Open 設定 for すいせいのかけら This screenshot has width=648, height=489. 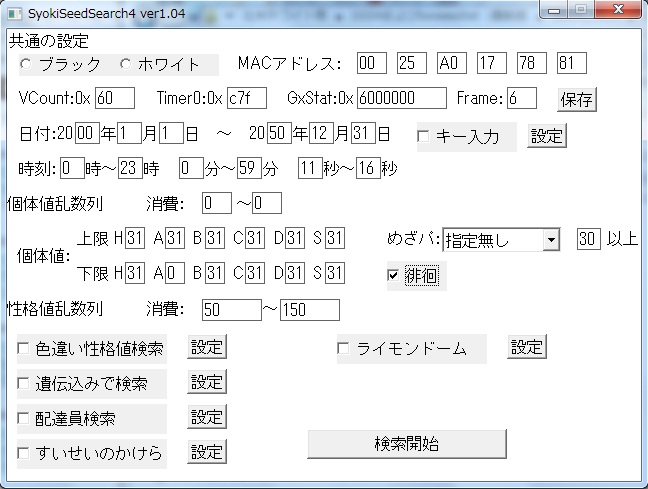tap(207, 452)
